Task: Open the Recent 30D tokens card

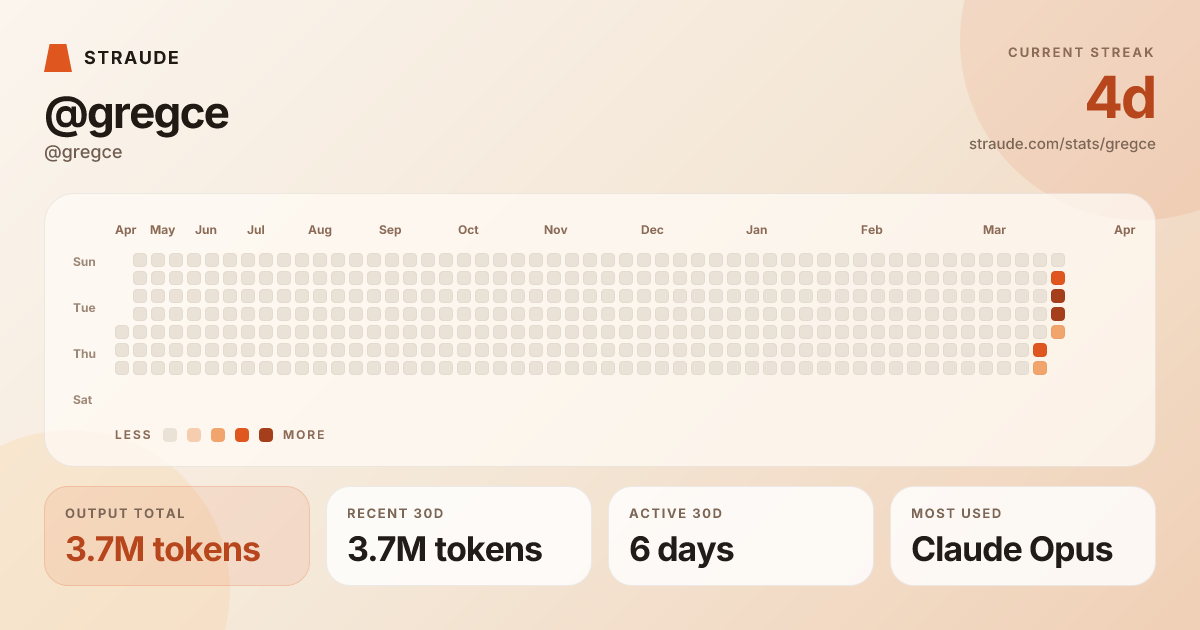Action: 459,536
